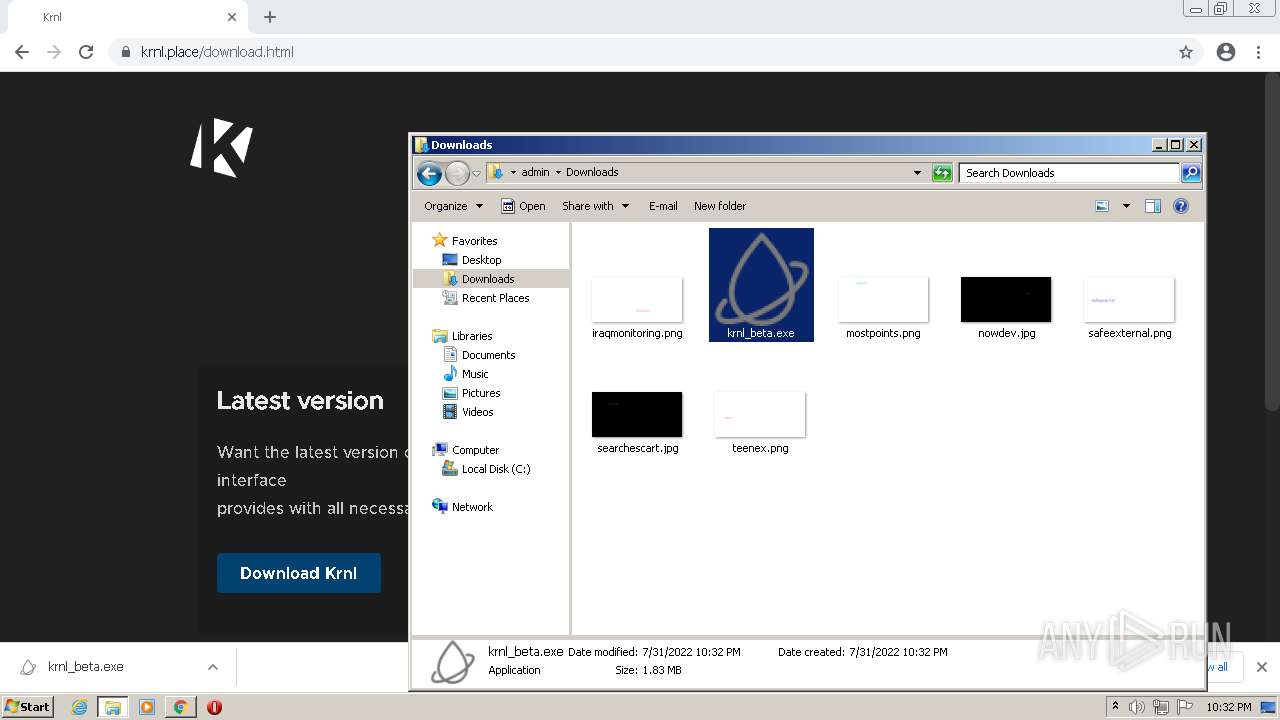Click the E-mail toolbar command
Image resolution: width=1280 pixels, height=720 pixels.
[663, 206]
